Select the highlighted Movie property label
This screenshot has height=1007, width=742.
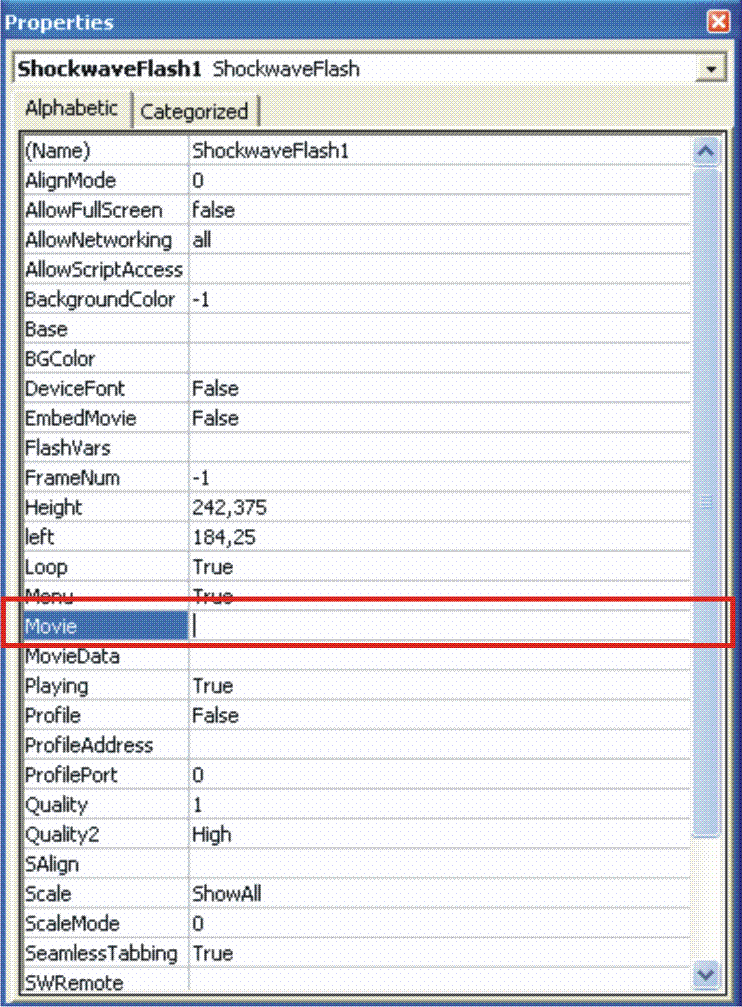[x=105, y=626]
